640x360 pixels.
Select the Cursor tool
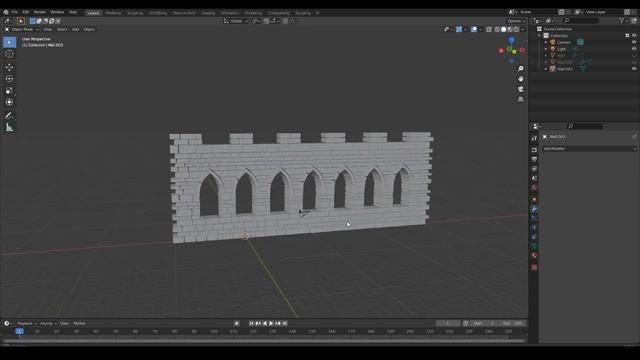(x=9, y=54)
